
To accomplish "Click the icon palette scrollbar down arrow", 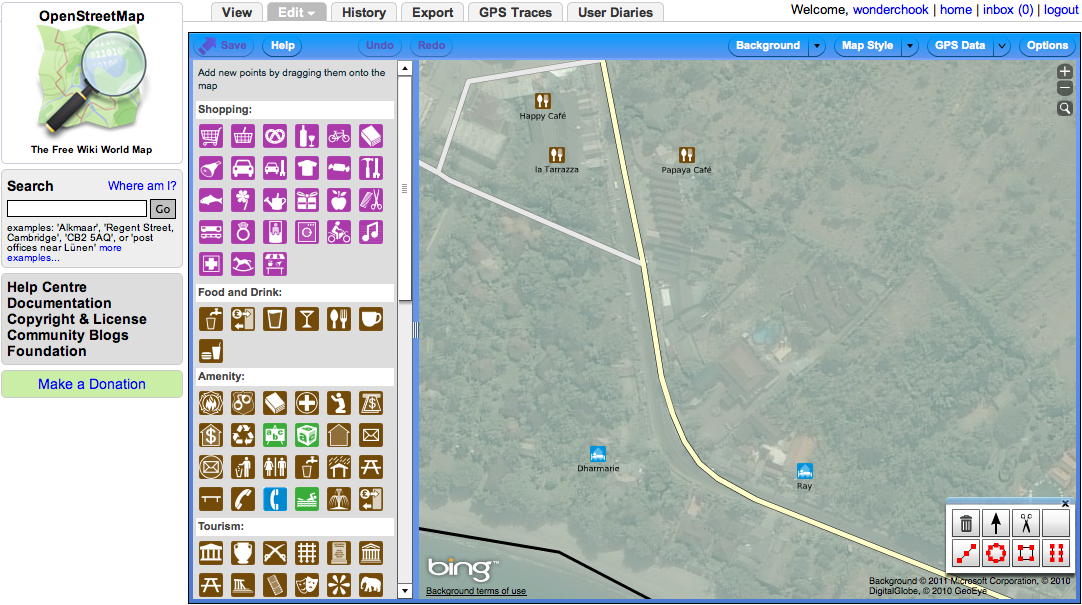I will coord(405,591).
